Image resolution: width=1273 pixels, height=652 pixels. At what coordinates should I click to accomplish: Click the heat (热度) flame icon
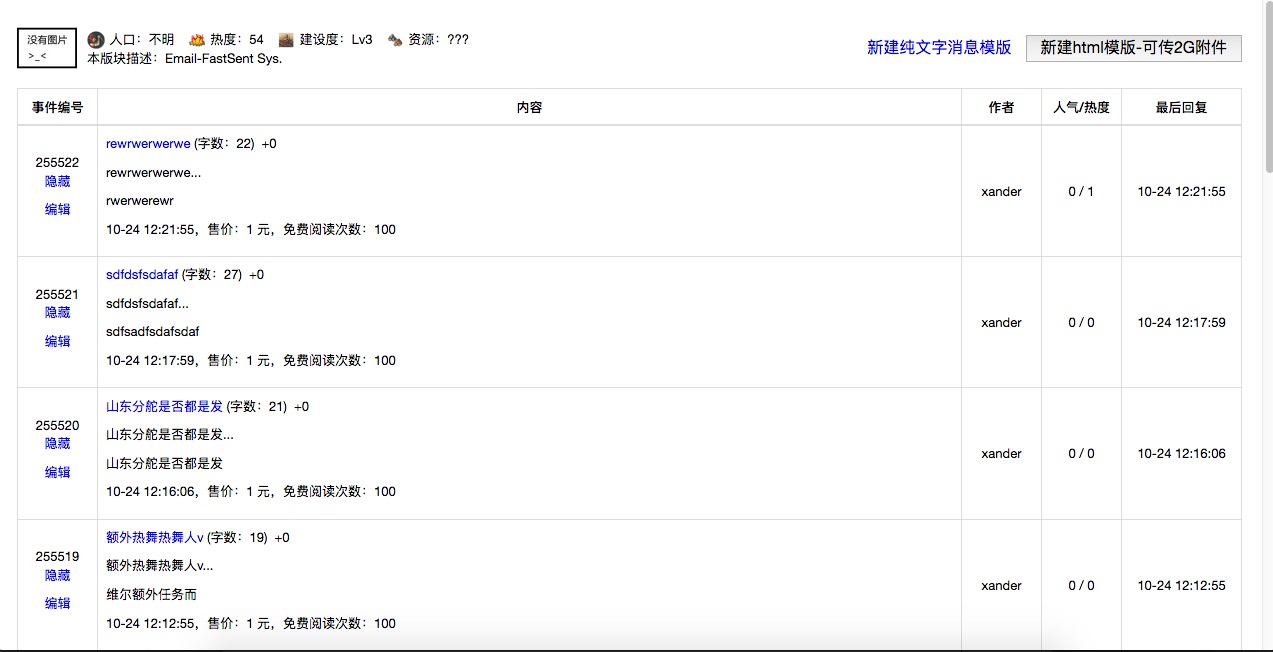point(197,40)
